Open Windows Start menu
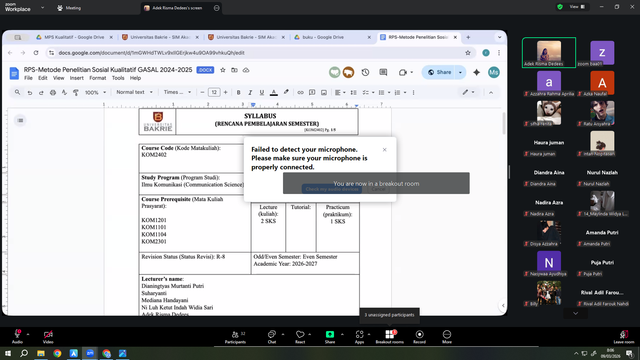 click(8, 353)
